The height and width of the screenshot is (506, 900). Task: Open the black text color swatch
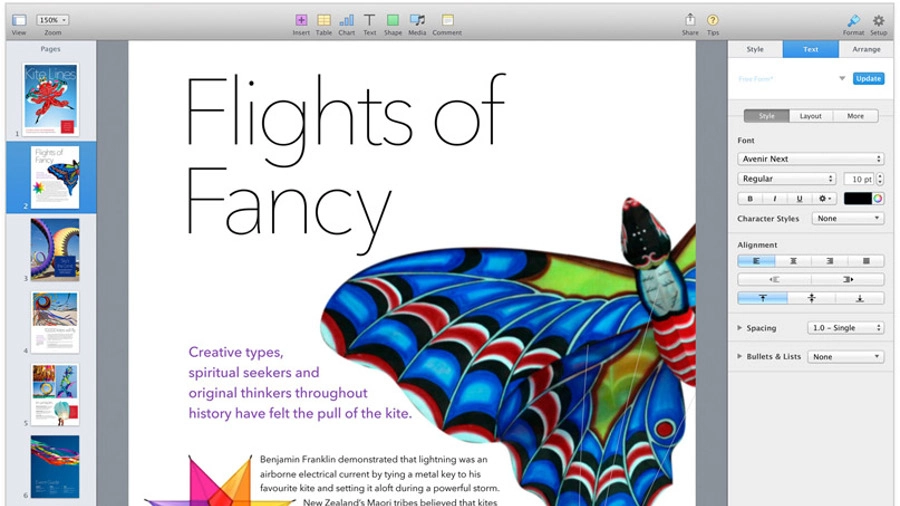(858, 198)
